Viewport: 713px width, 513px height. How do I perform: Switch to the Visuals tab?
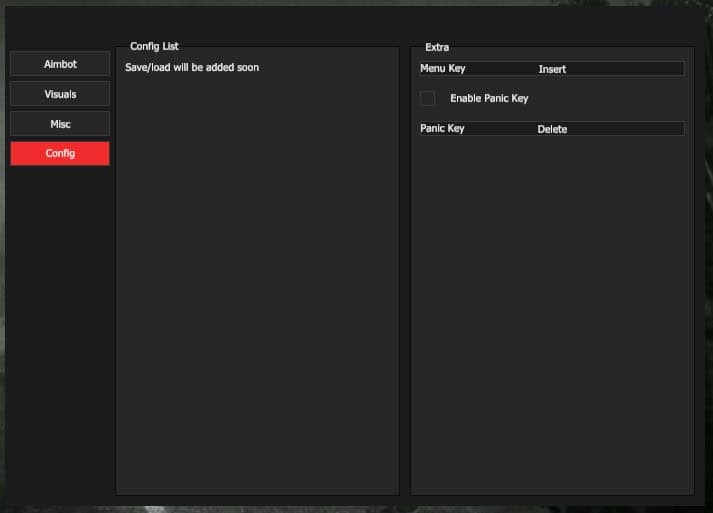[60, 94]
